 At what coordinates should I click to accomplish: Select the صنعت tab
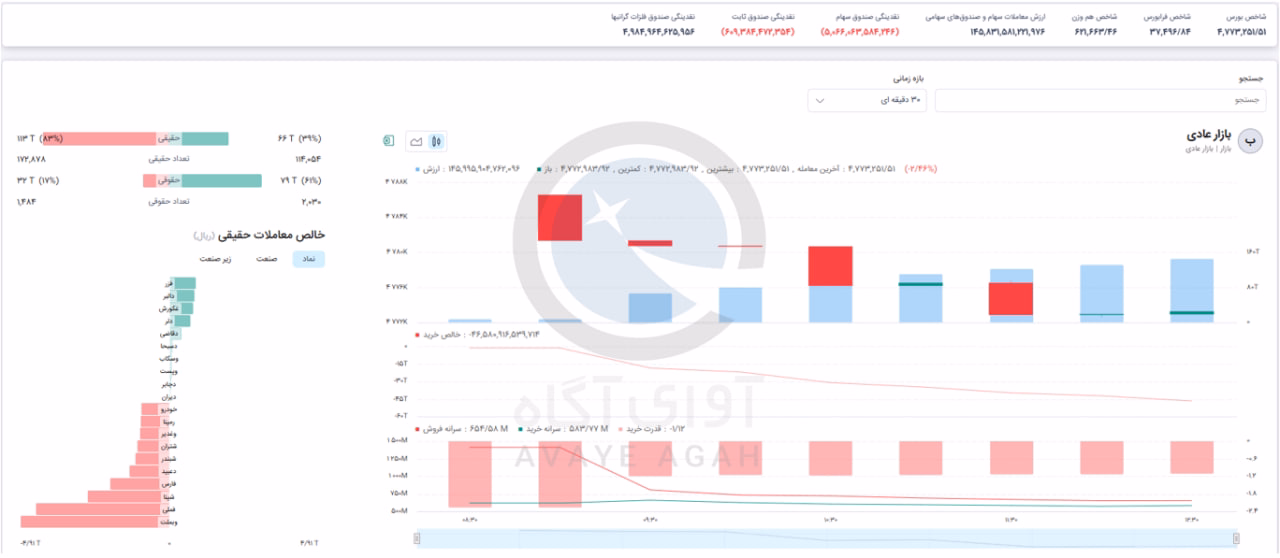point(267,259)
